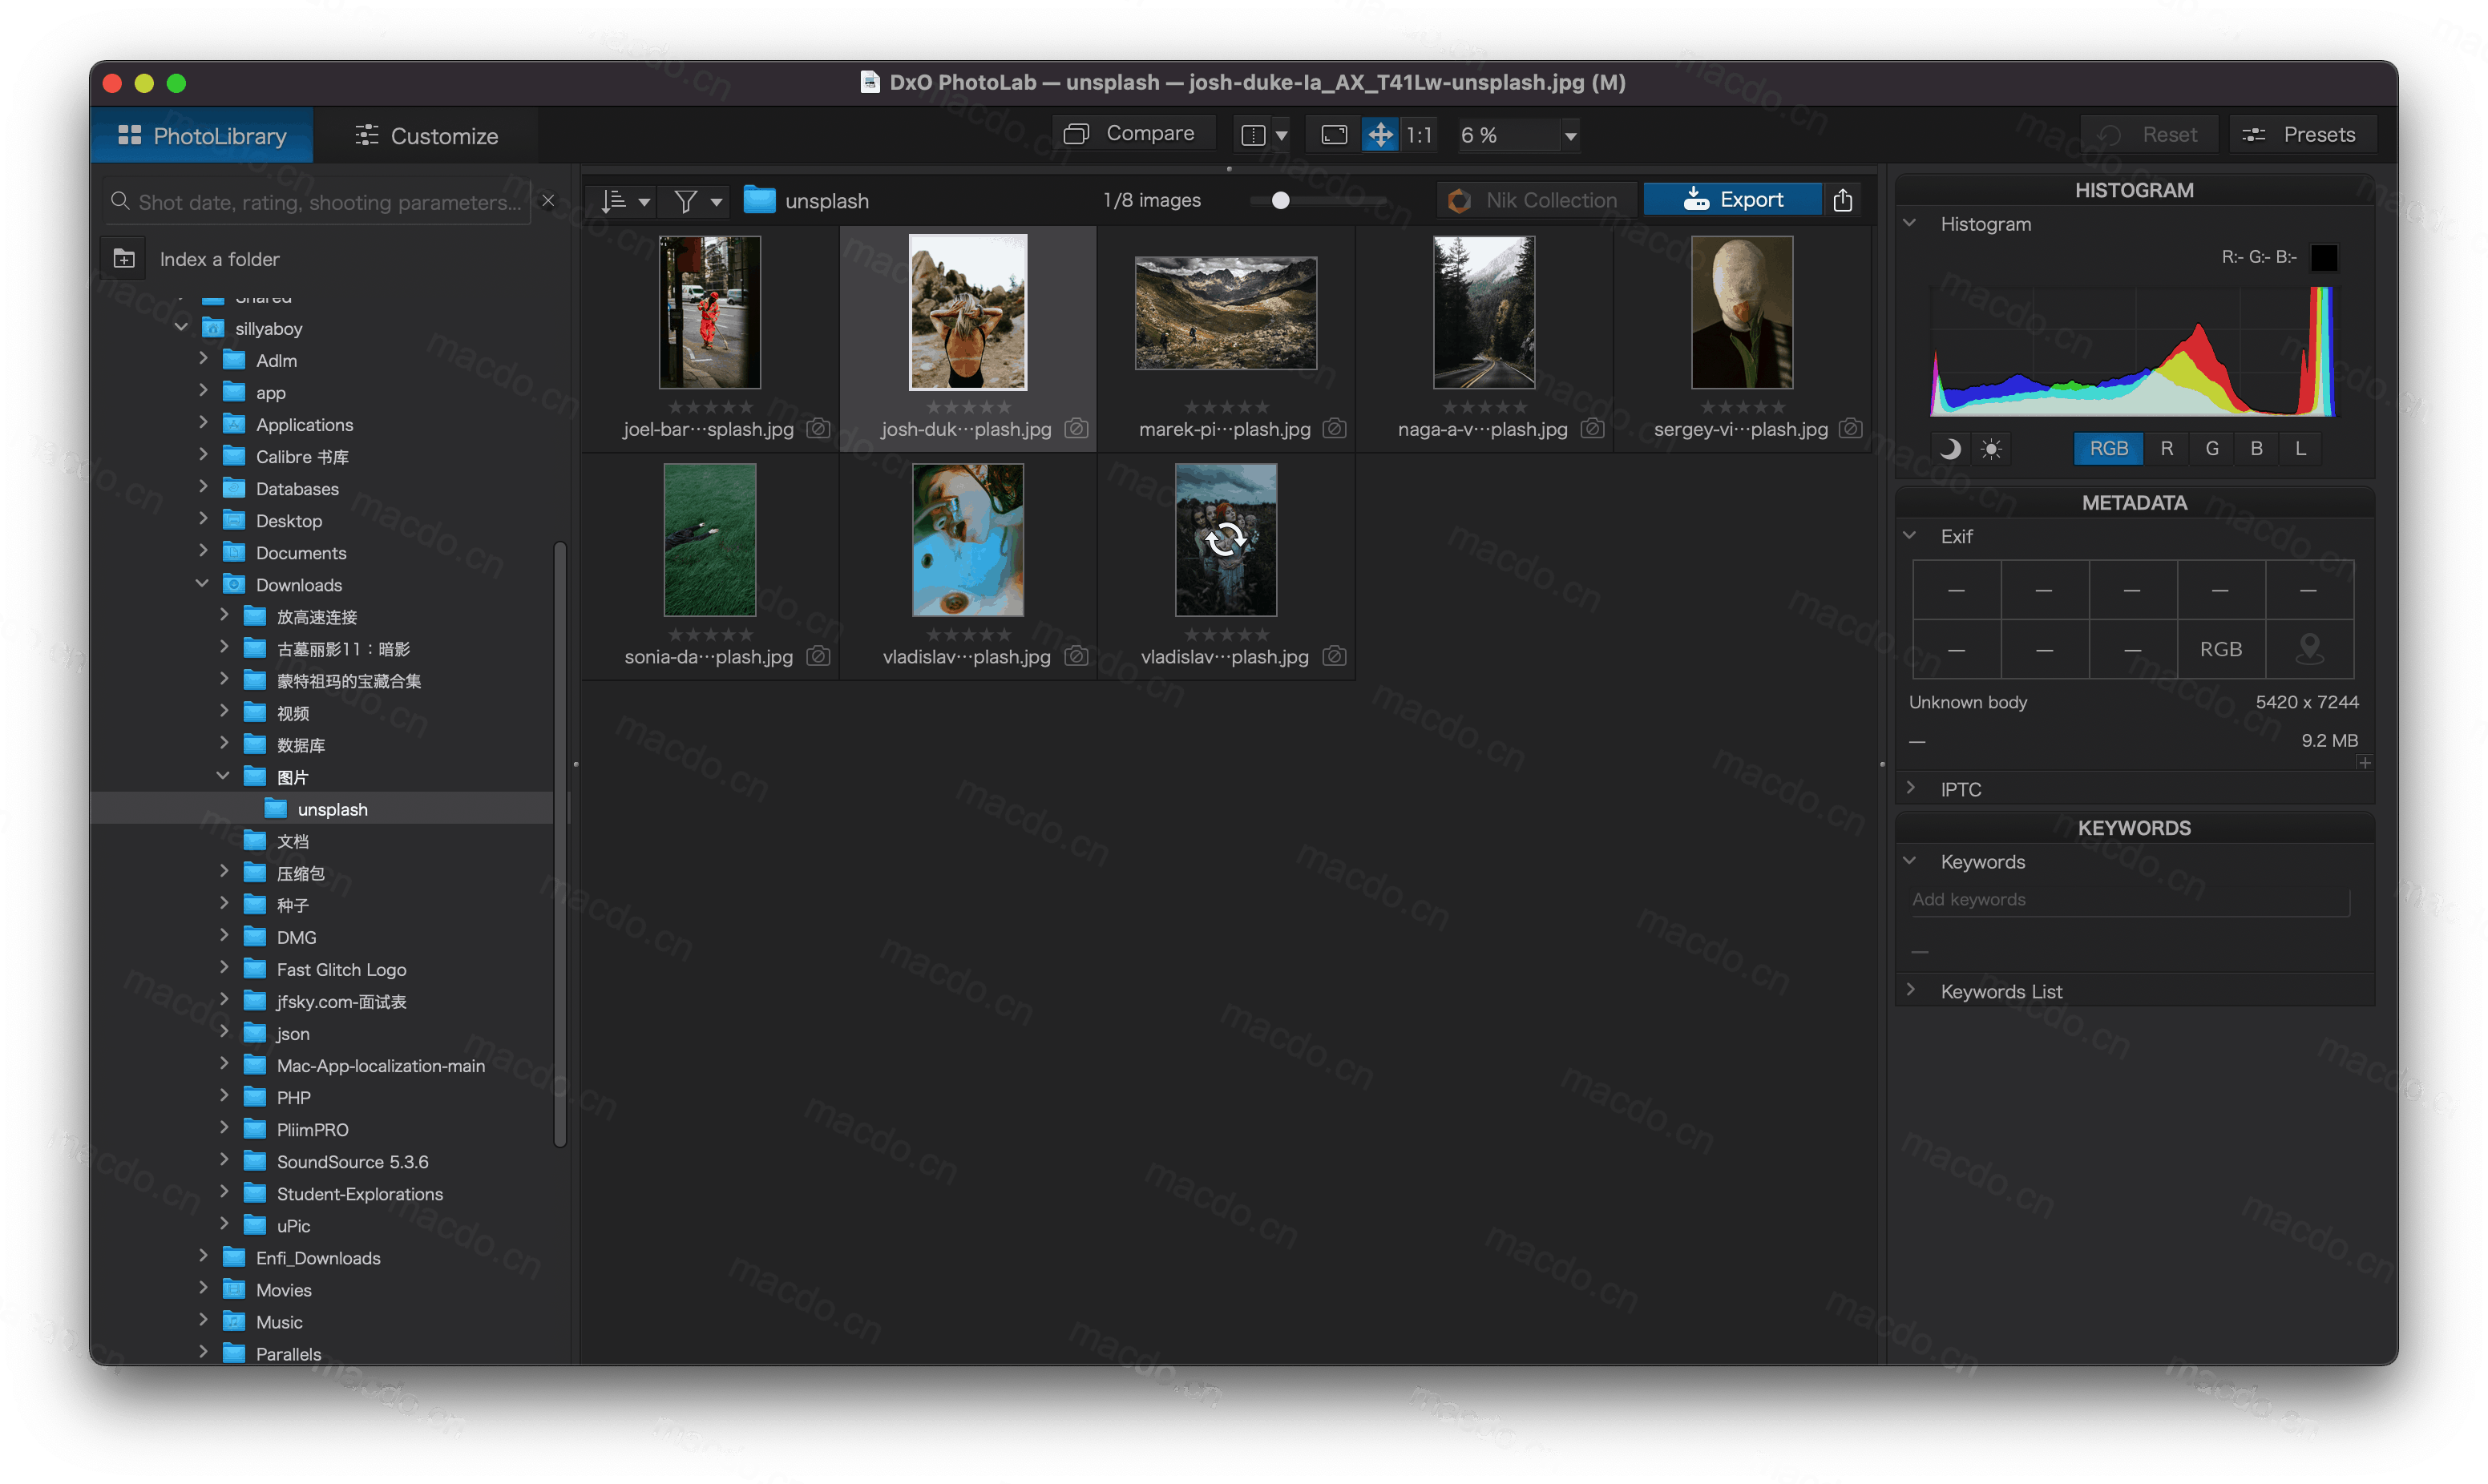The width and height of the screenshot is (2488, 1484).
Task: Expand the IPTC metadata section
Action: 1914,788
